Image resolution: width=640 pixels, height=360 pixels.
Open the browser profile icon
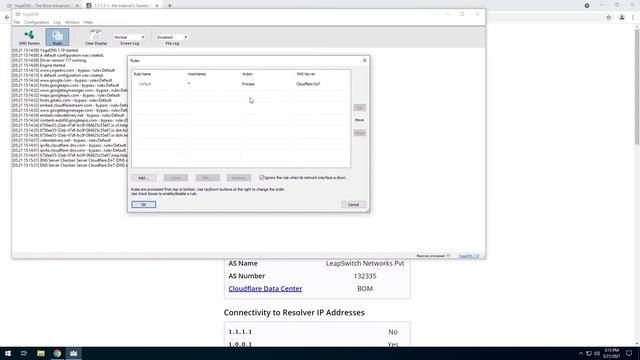click(622, 18)
